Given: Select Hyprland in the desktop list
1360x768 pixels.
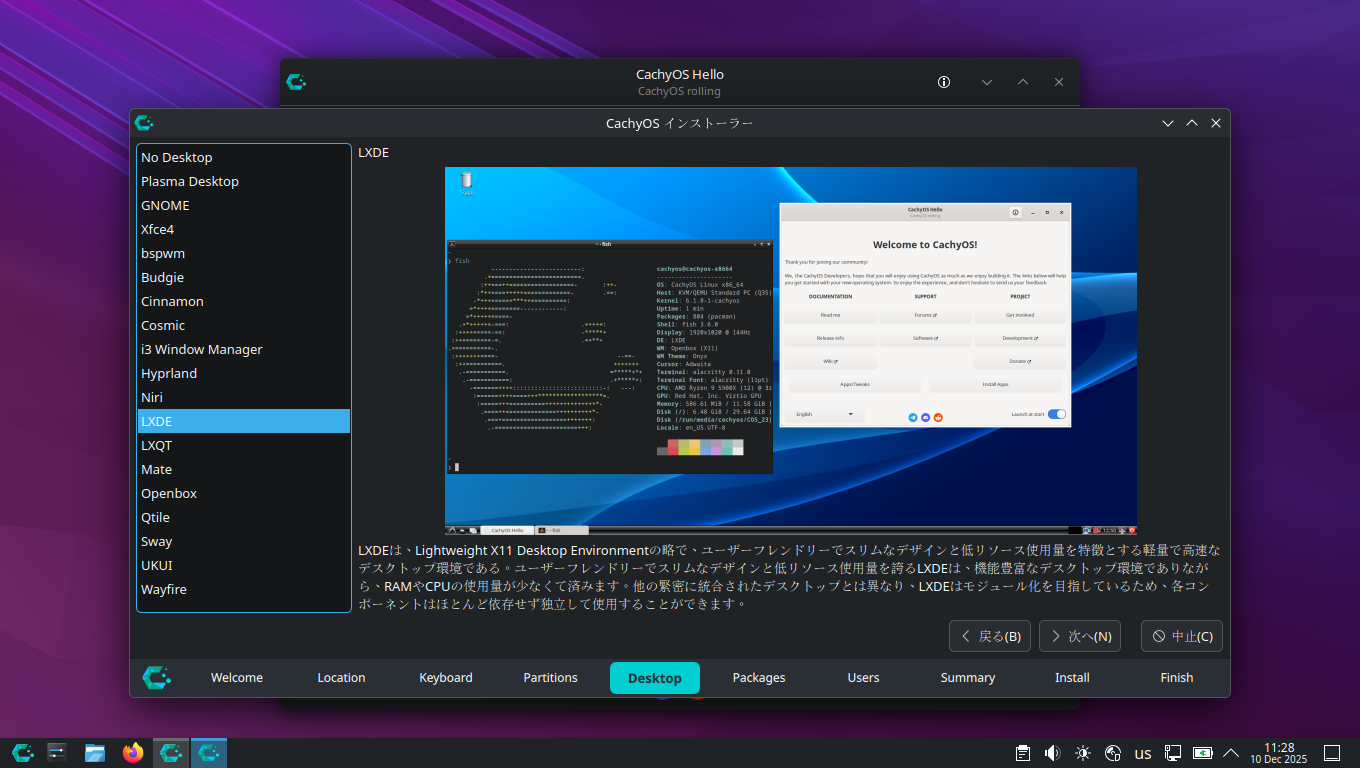Looking at the screenshot, I should click(169, 373).
